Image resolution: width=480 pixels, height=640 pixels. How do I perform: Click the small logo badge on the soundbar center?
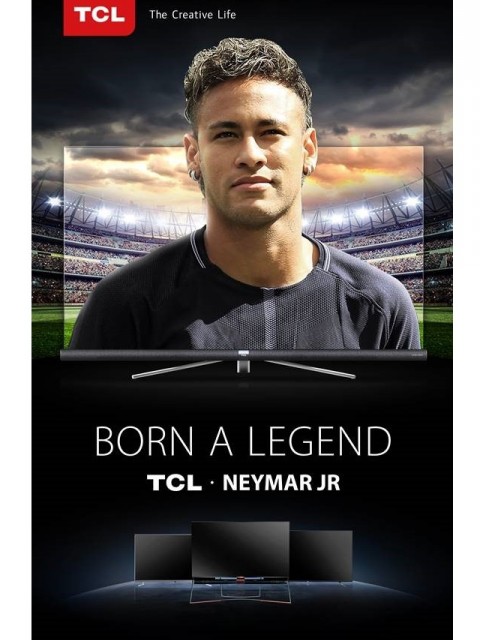242,352
